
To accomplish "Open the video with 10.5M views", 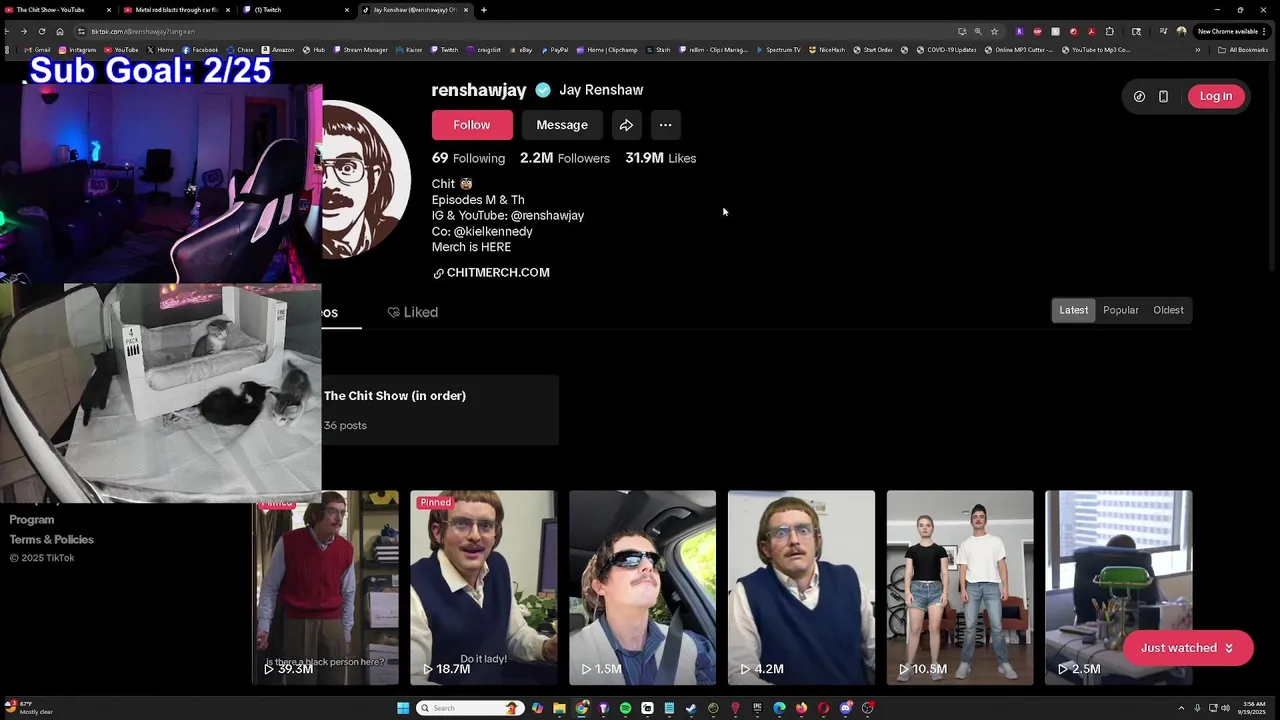I will pyautogui.click(x=960, y=588).
